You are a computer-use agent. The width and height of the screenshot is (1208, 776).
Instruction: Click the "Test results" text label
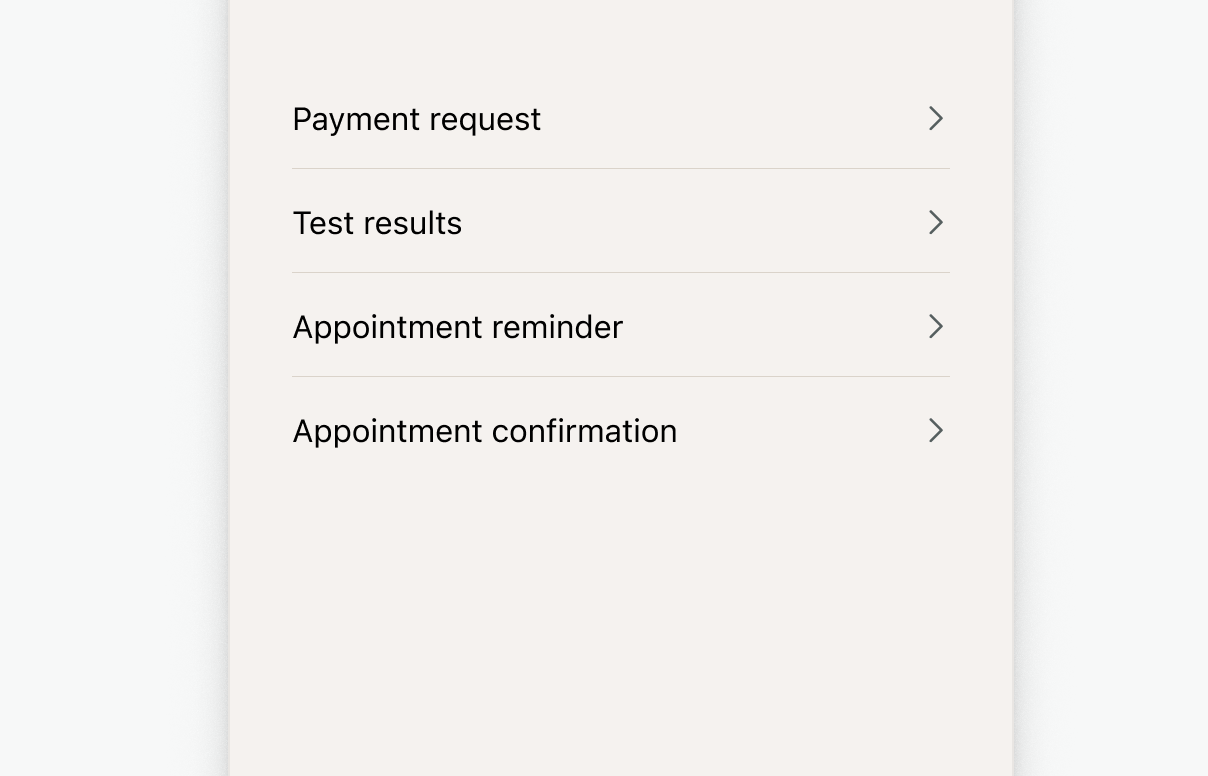(377, 223)
